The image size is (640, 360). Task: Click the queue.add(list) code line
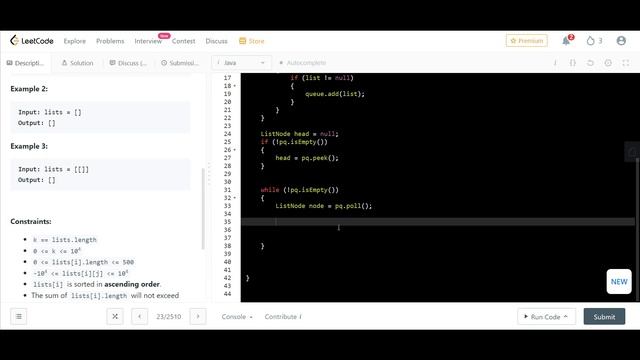(335, 94)
